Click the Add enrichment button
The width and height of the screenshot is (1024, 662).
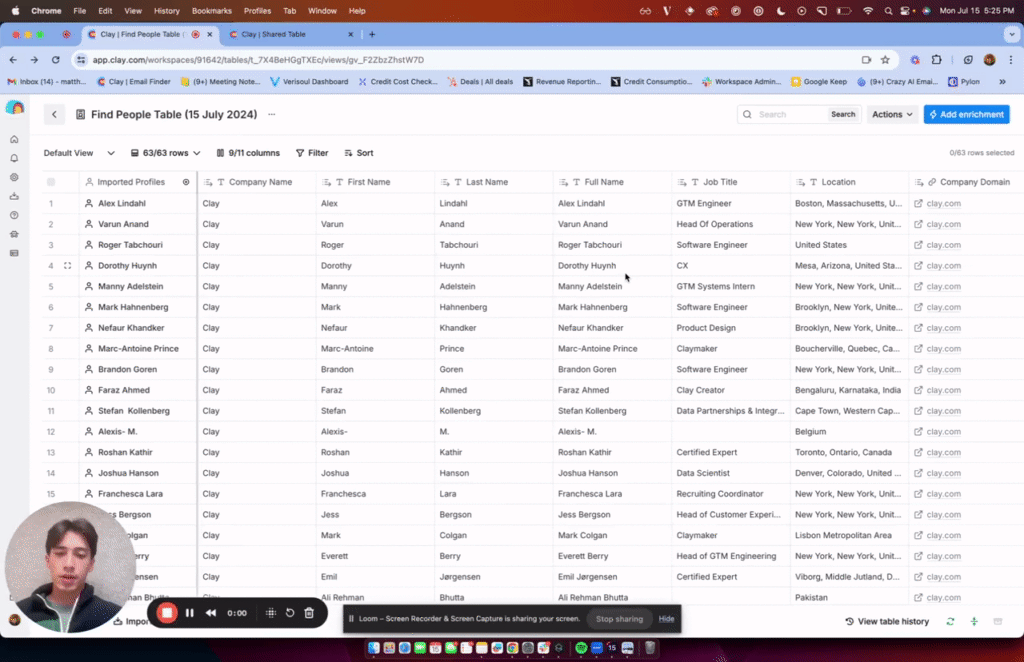click(966, 115)
